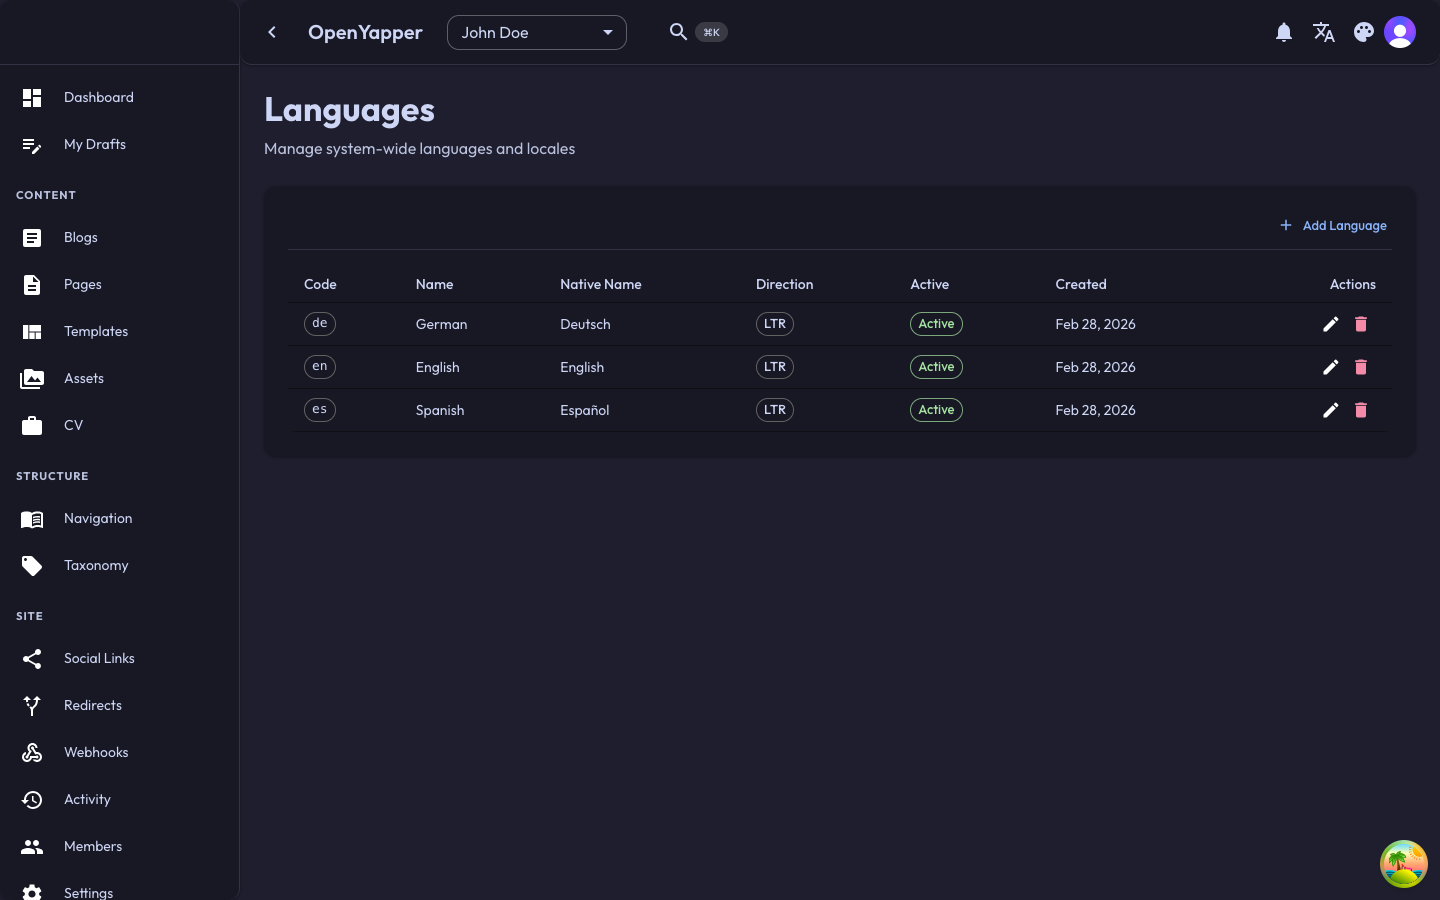Go to Dashboard in sidebar
The width and height of the screenshot is (1440, 900).
(98, 97)
